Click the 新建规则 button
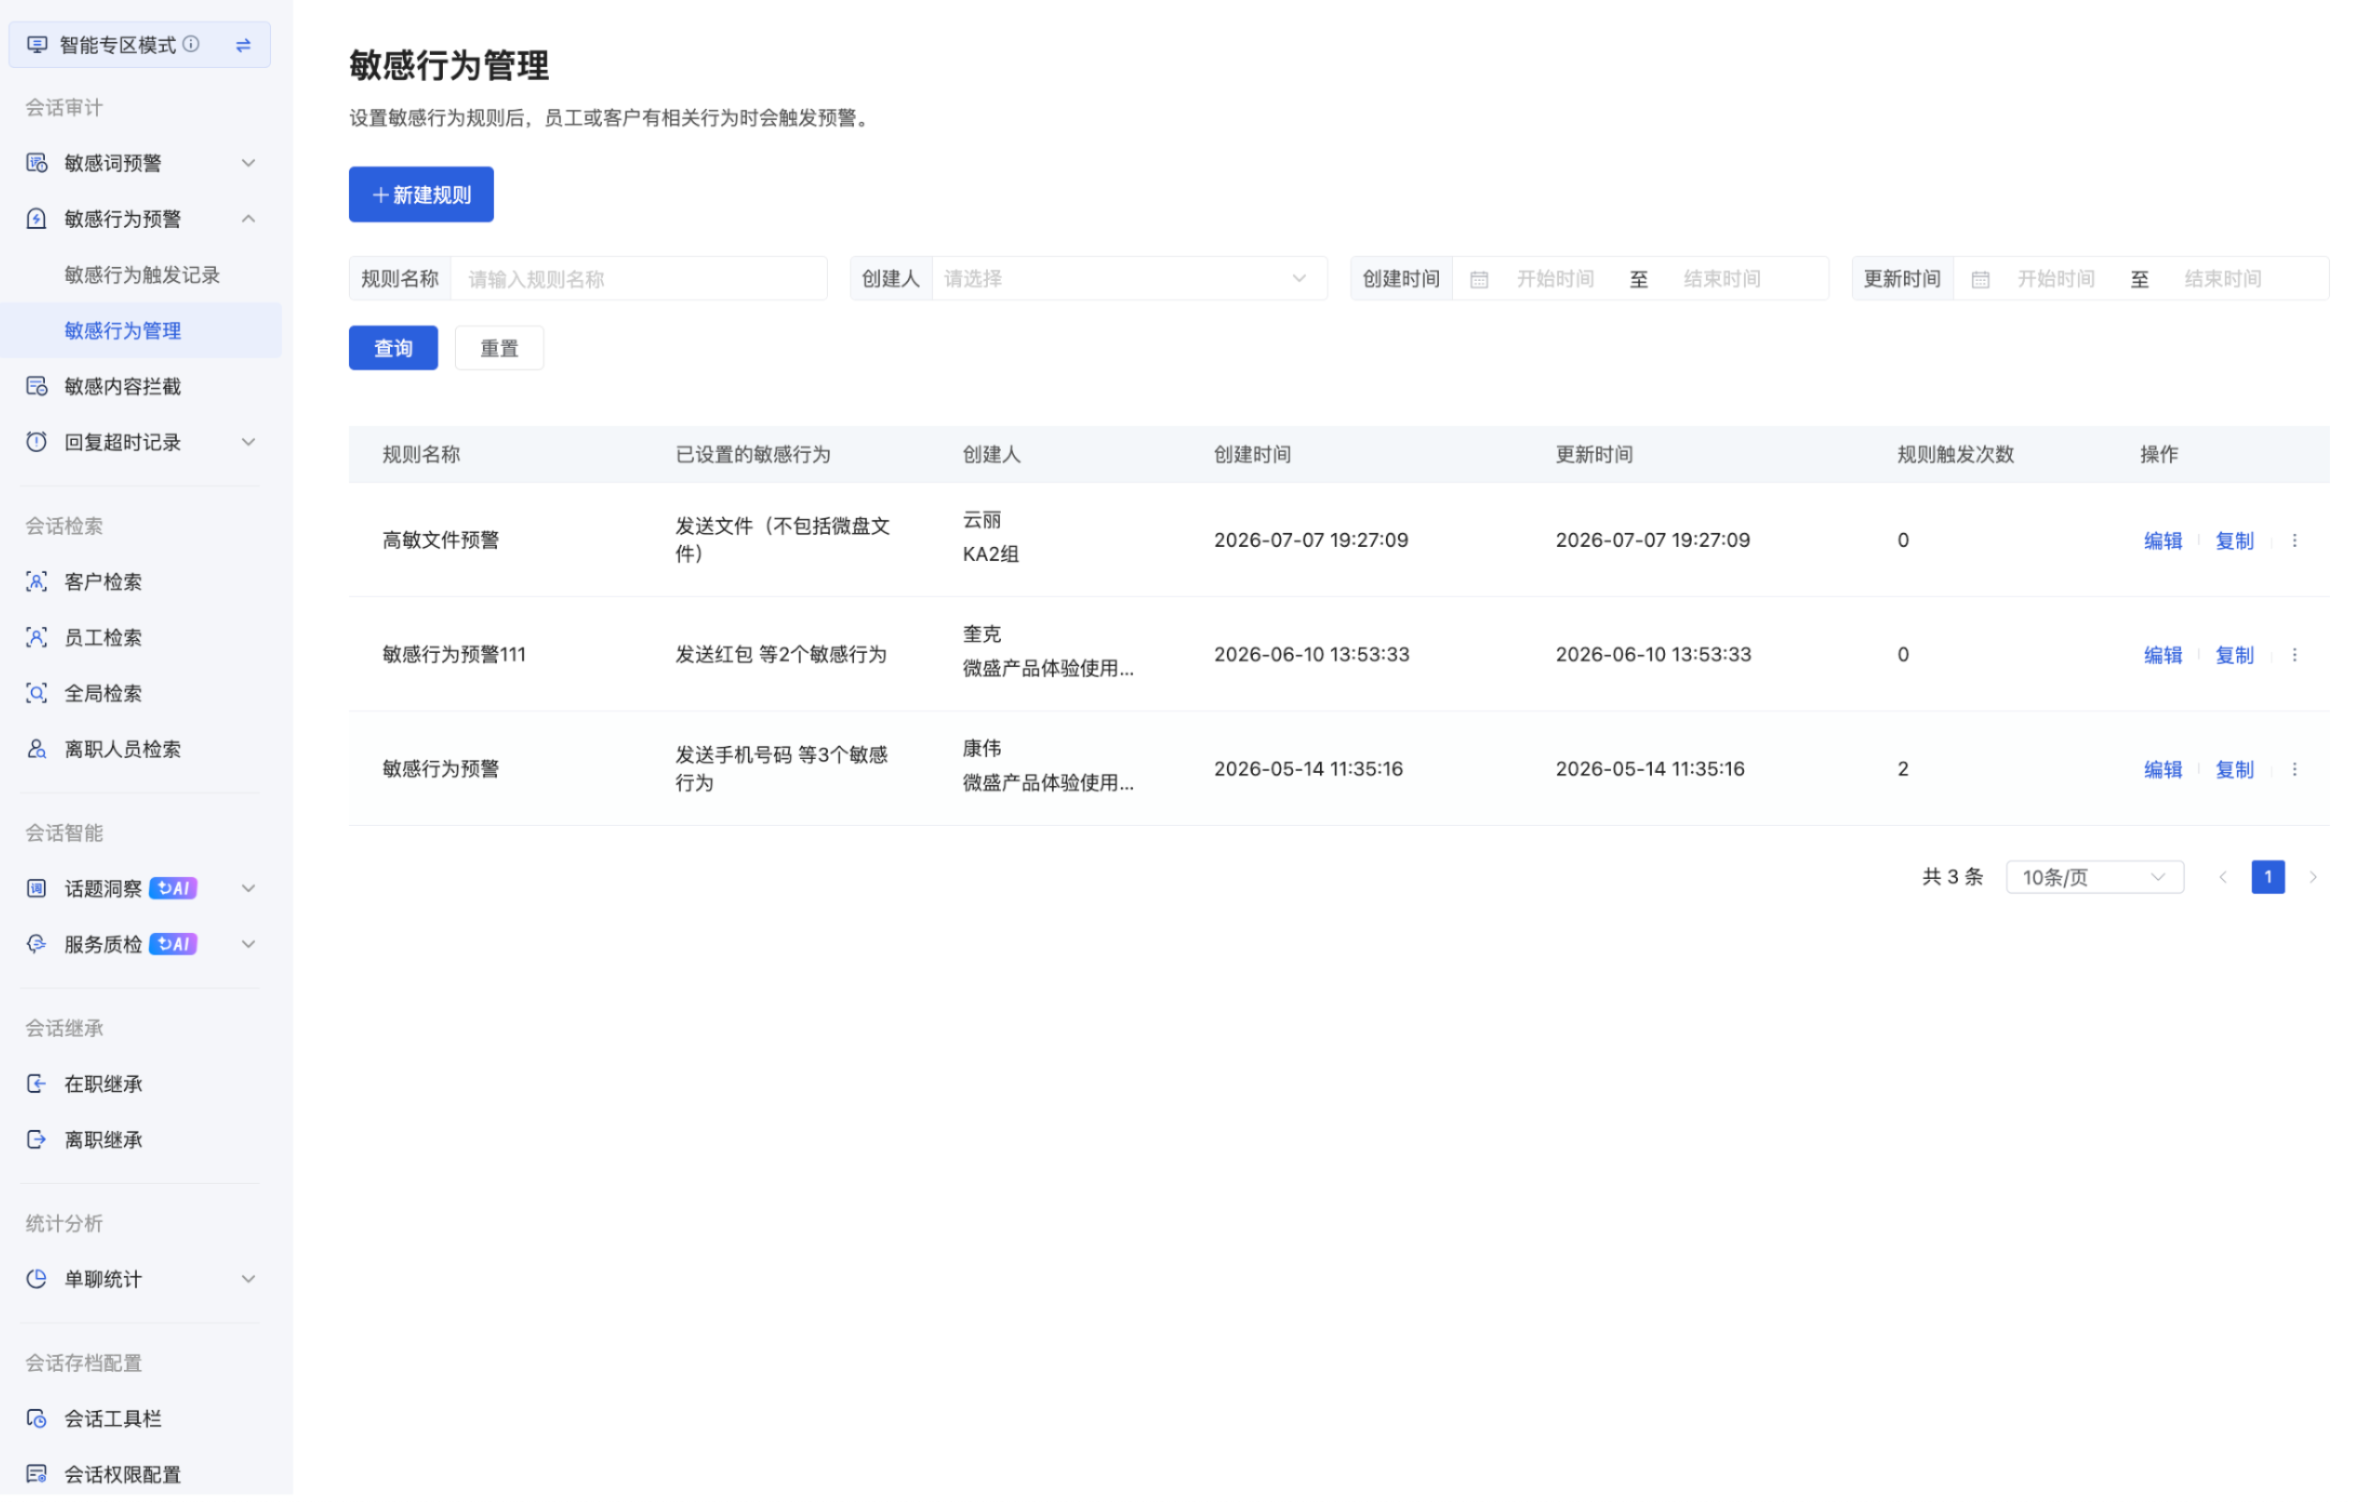Viewport: 2378px width, 1502px height. pos(422,195)
